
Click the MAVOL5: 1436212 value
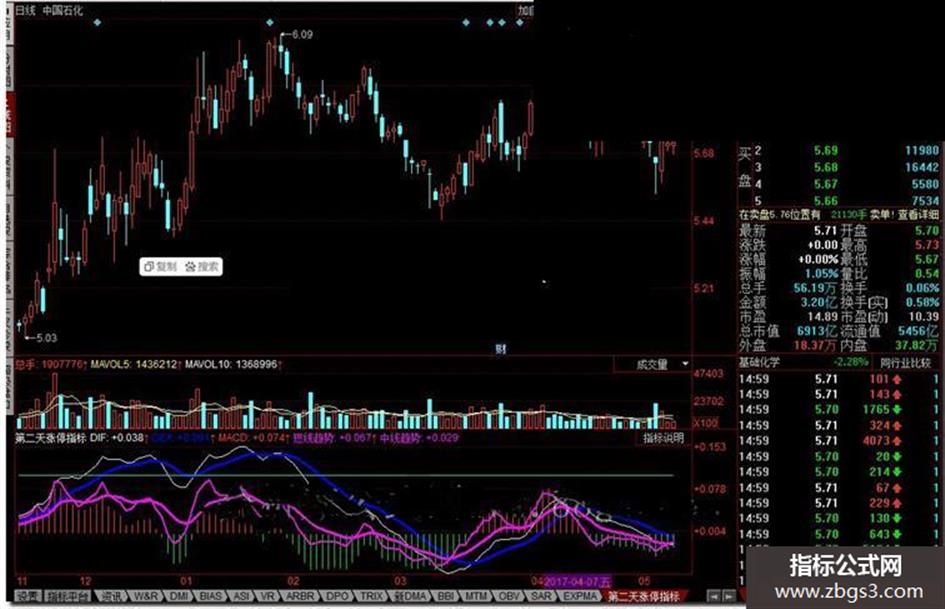133,364
